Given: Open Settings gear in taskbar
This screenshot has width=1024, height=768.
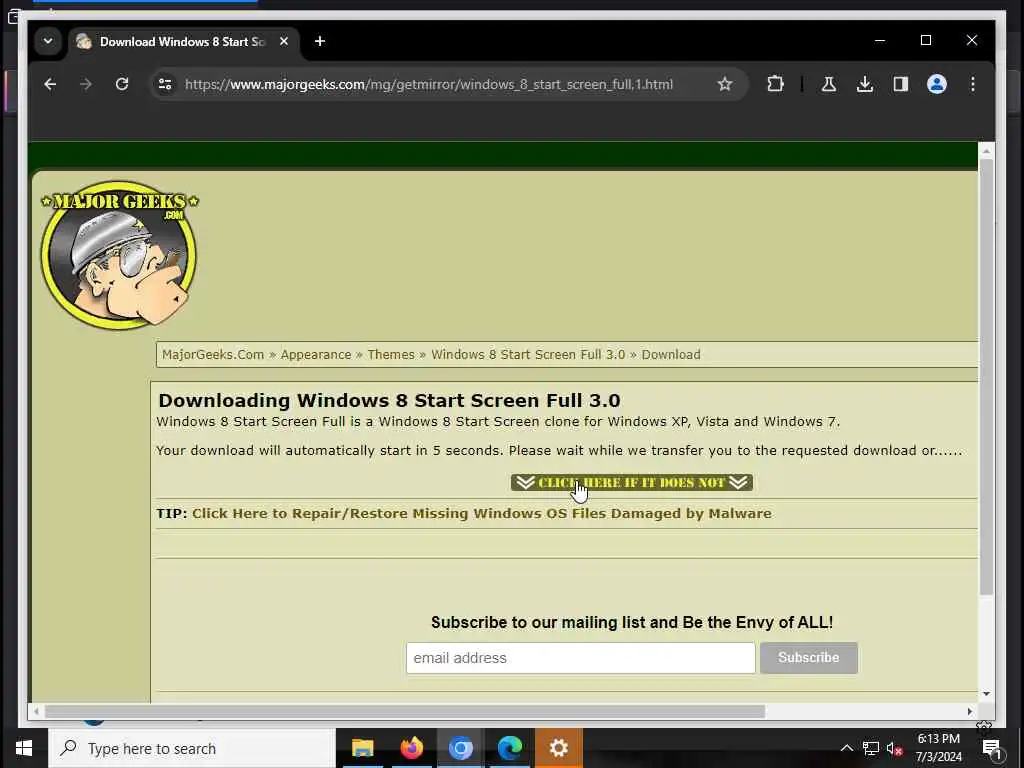Looking at the screenshot, I should pyautogui.click(x=558, y=748).
